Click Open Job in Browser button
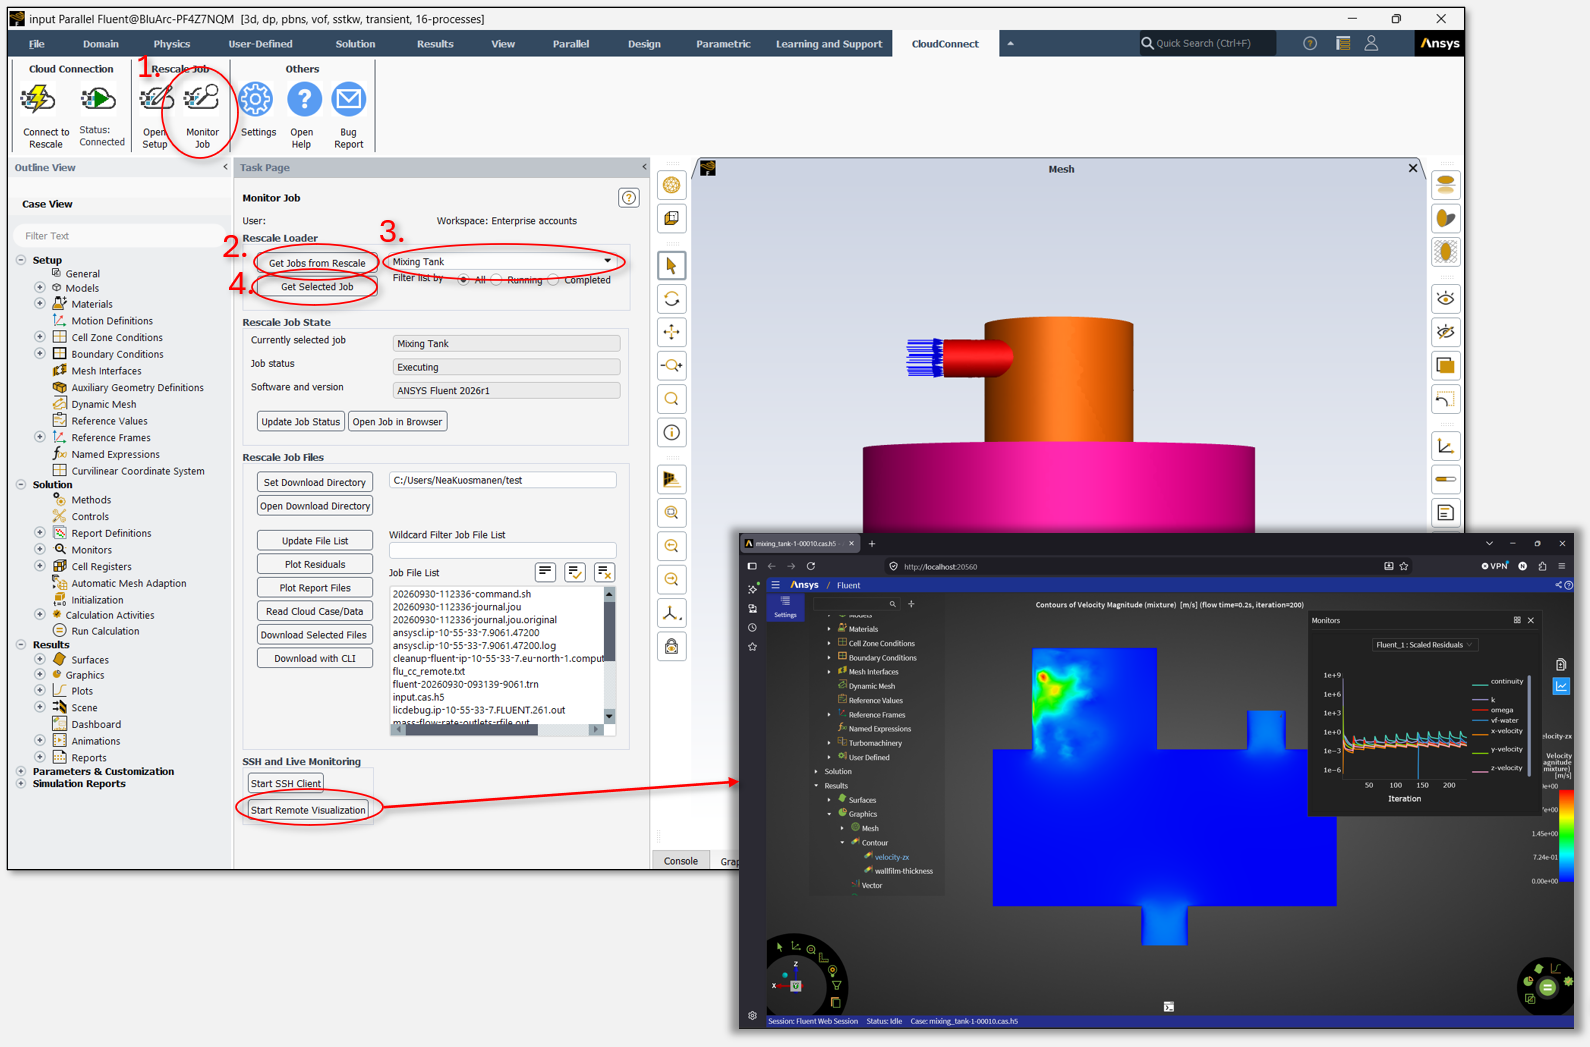 [398, 422]
